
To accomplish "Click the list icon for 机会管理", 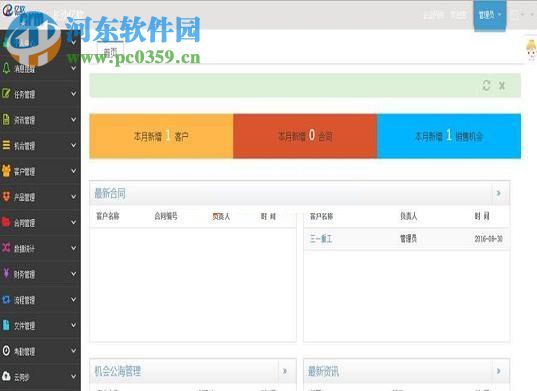I will point(6,145).
